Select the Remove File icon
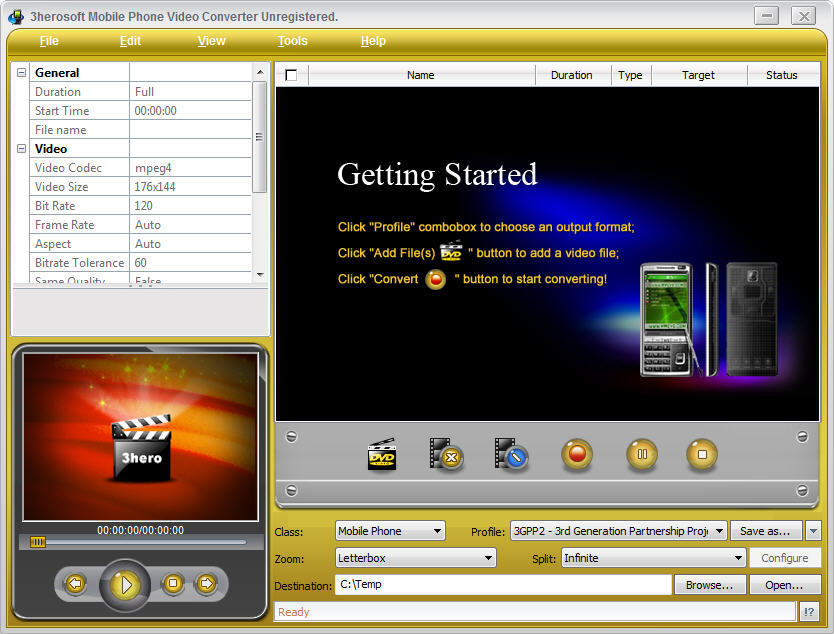Image resolution: width=834 pixels, height=634 pixels. pyautogui.click(x=446, y=455)
